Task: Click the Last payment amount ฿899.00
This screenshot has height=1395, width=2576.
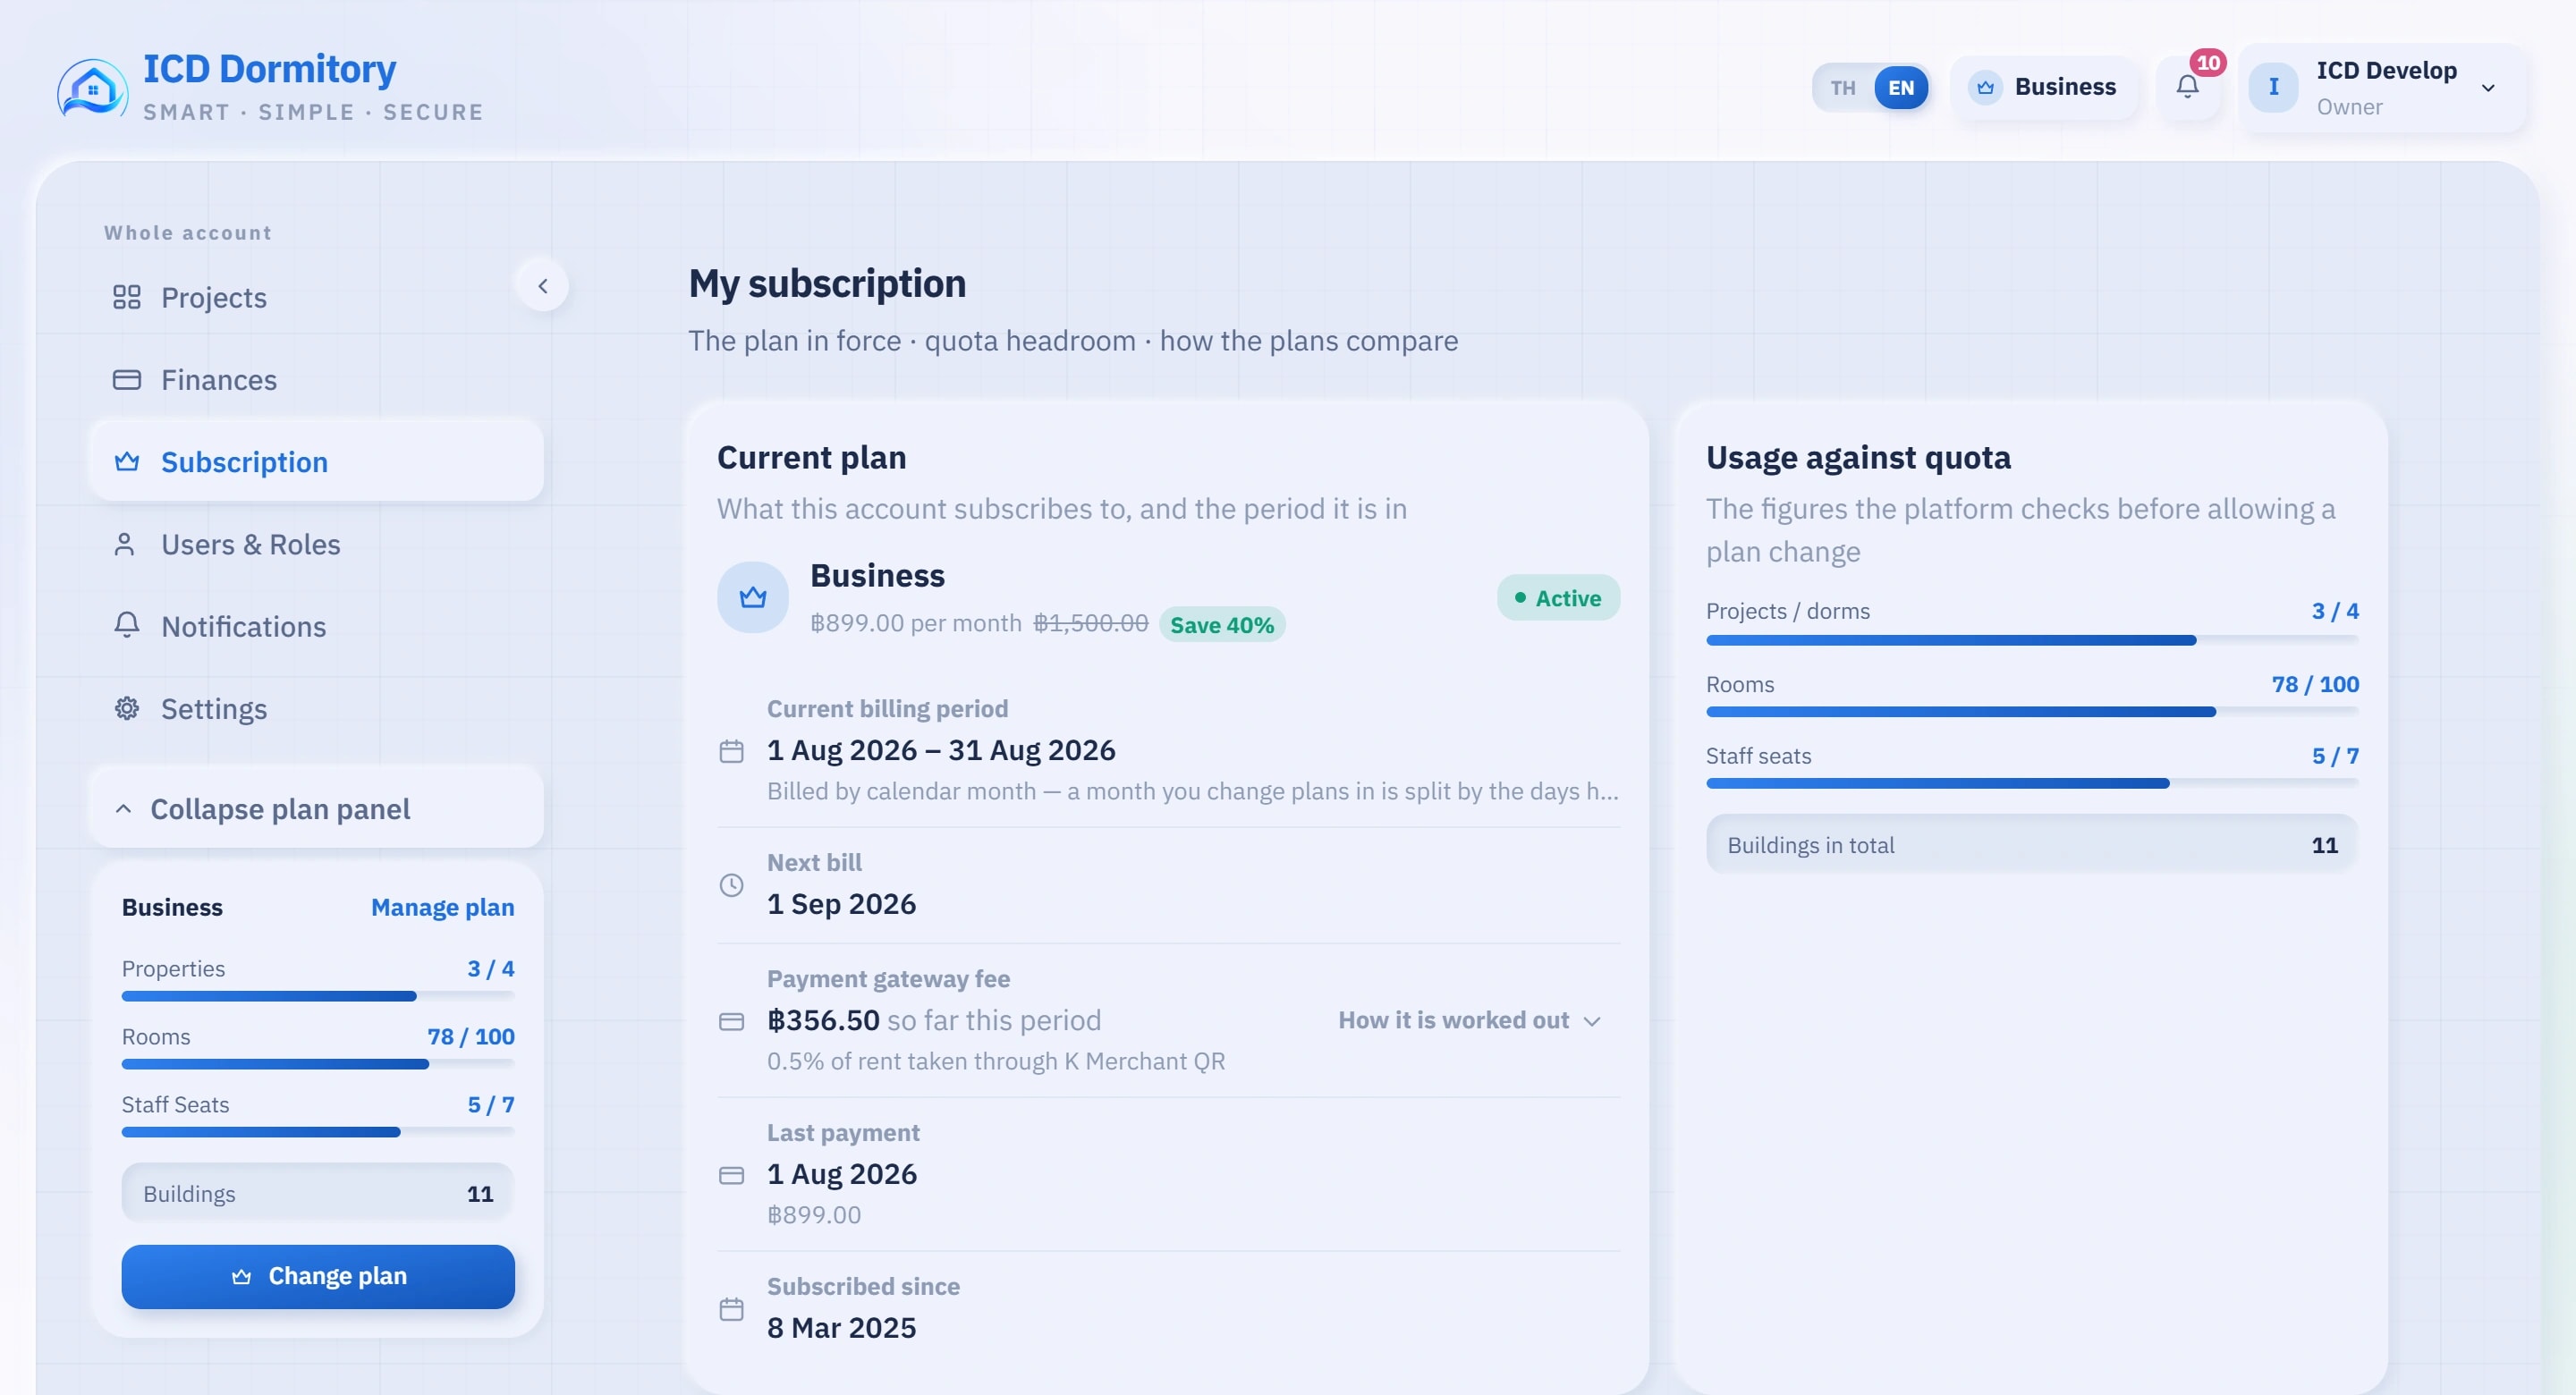Action: pos(814,1215)
